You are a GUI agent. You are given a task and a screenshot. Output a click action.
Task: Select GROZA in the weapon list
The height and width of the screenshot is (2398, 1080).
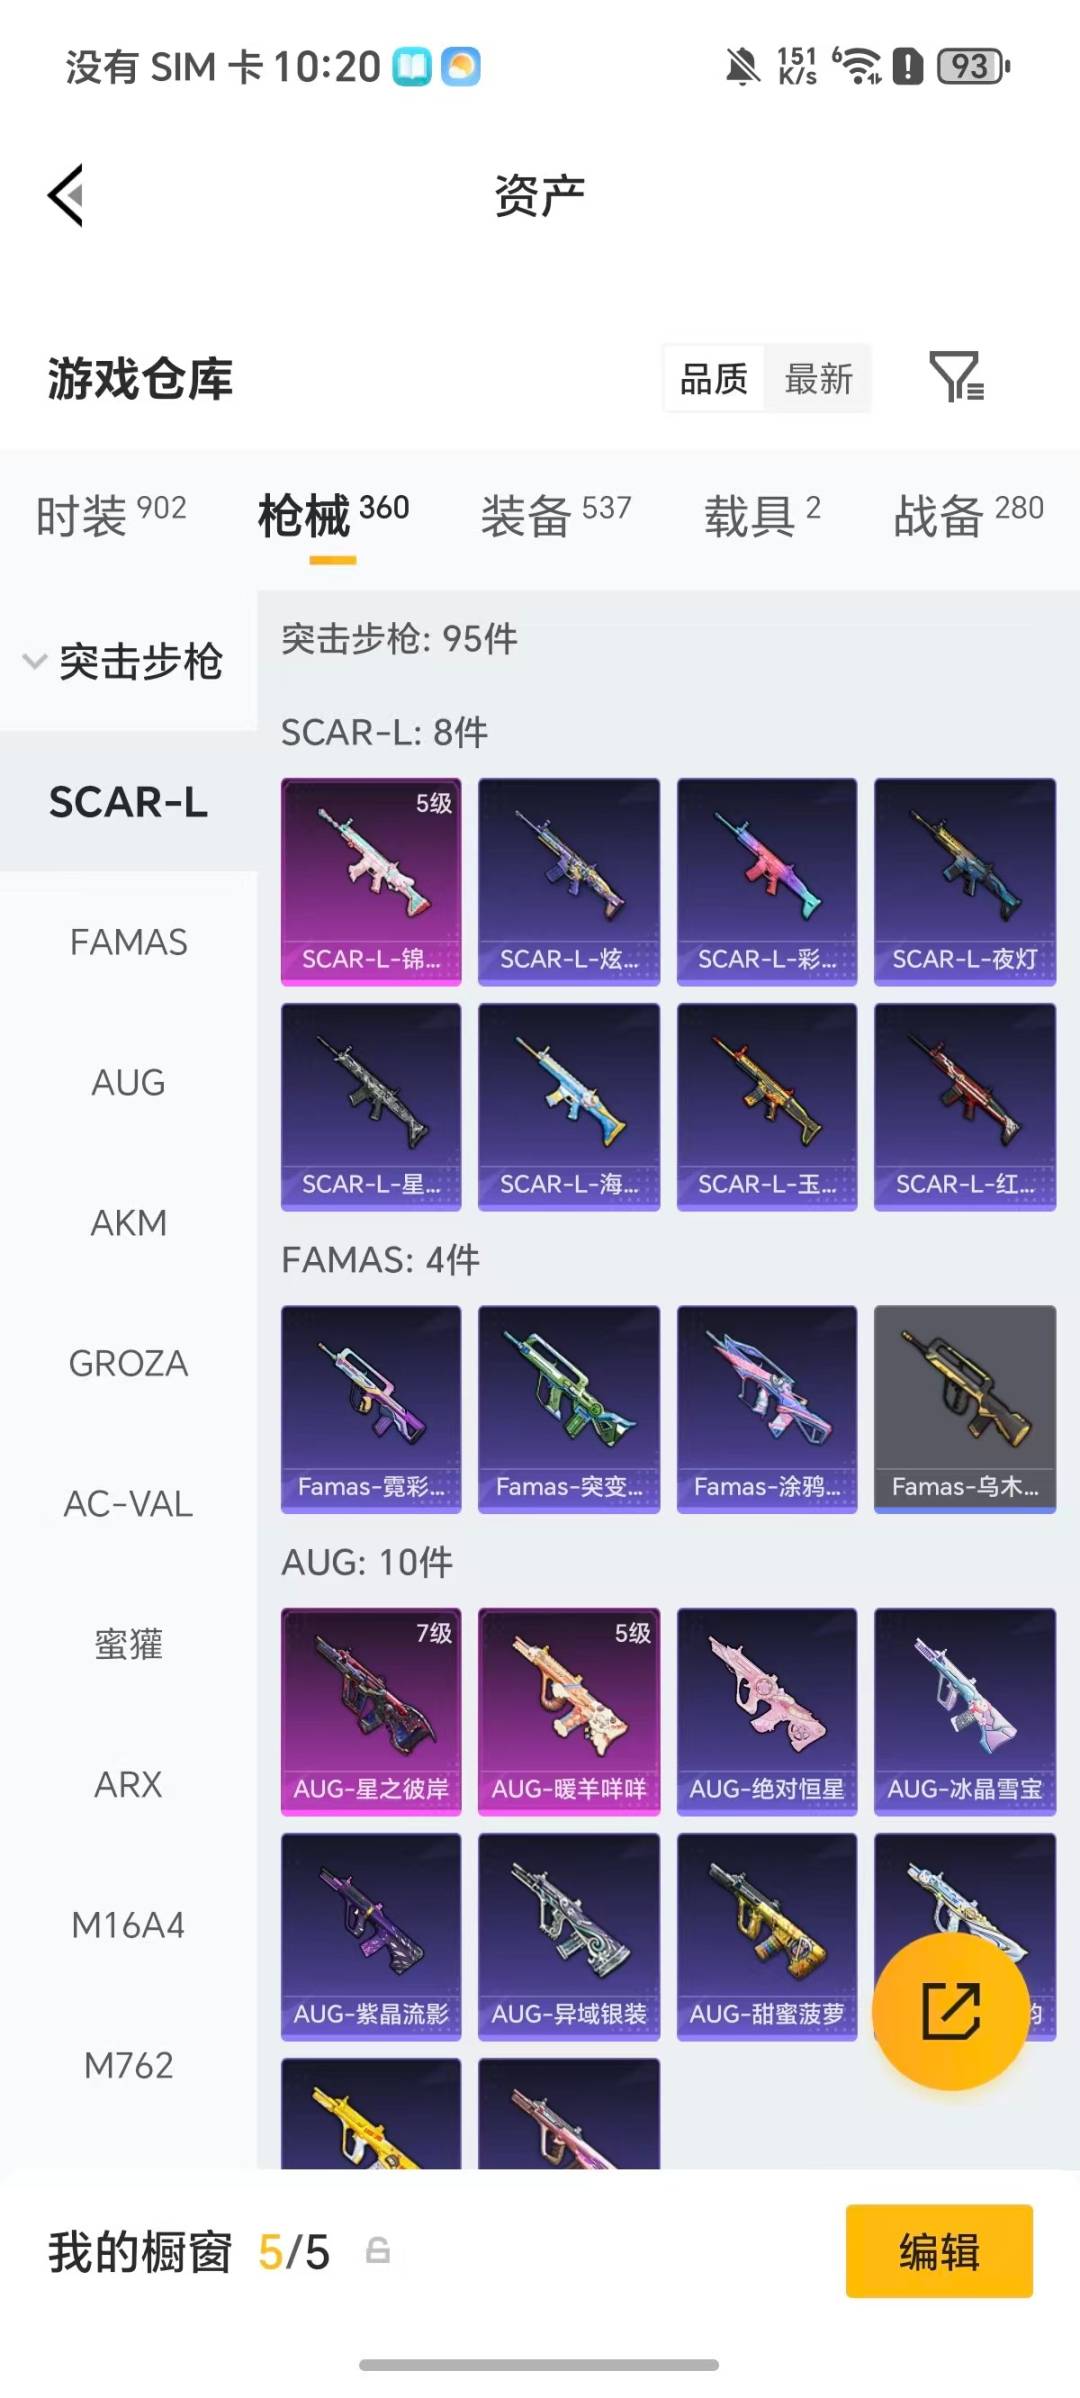pos(129,1363)
